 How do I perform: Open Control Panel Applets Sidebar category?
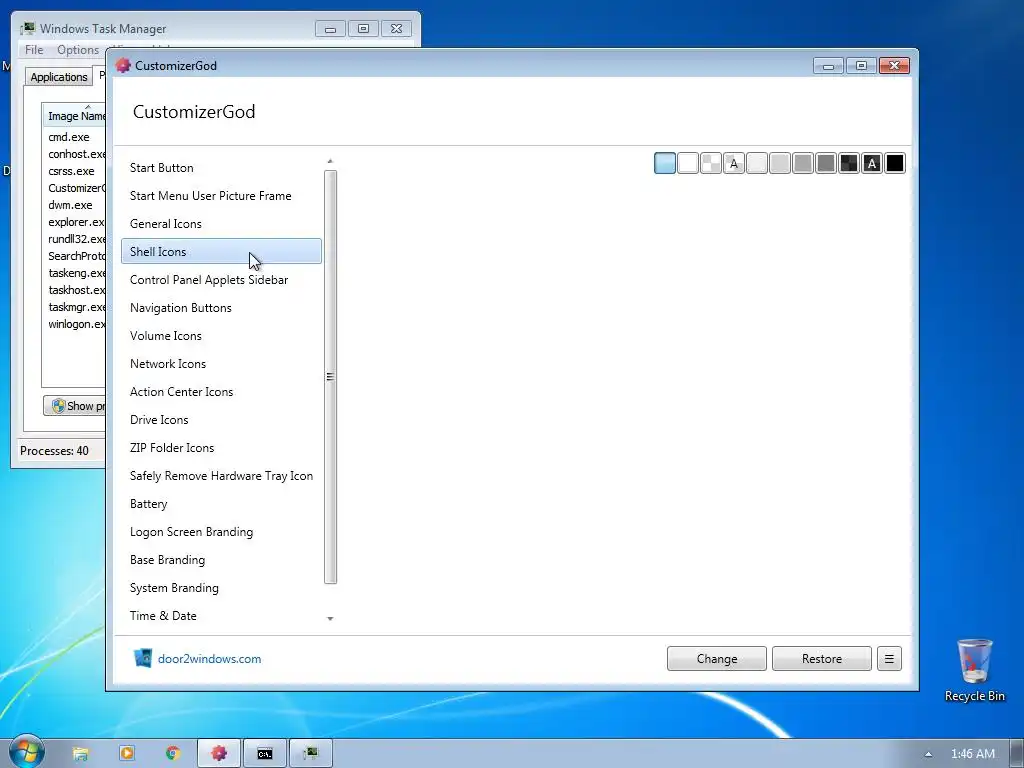coord(221,280)
